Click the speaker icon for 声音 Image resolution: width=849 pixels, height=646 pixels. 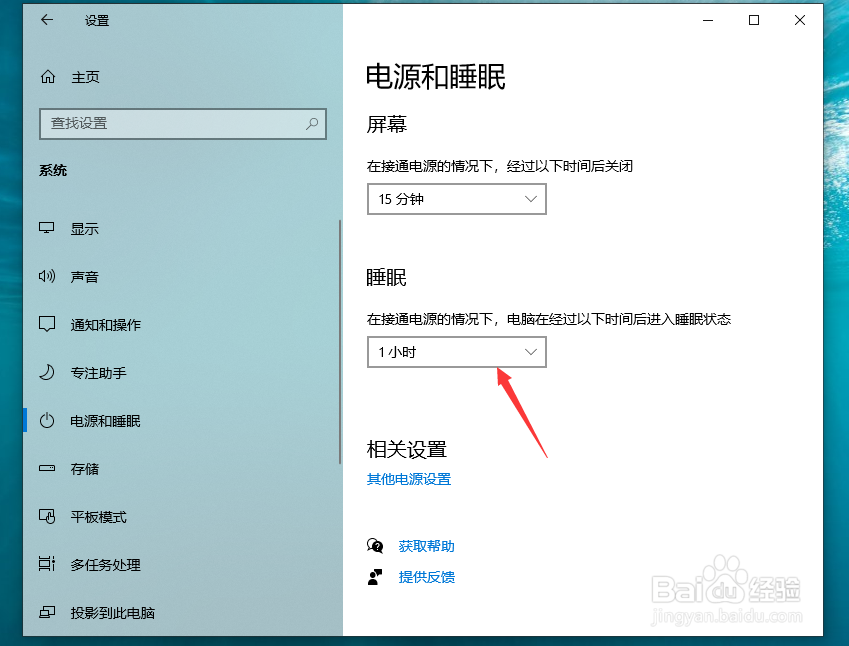pyautogui.click(x=47, y=276)
